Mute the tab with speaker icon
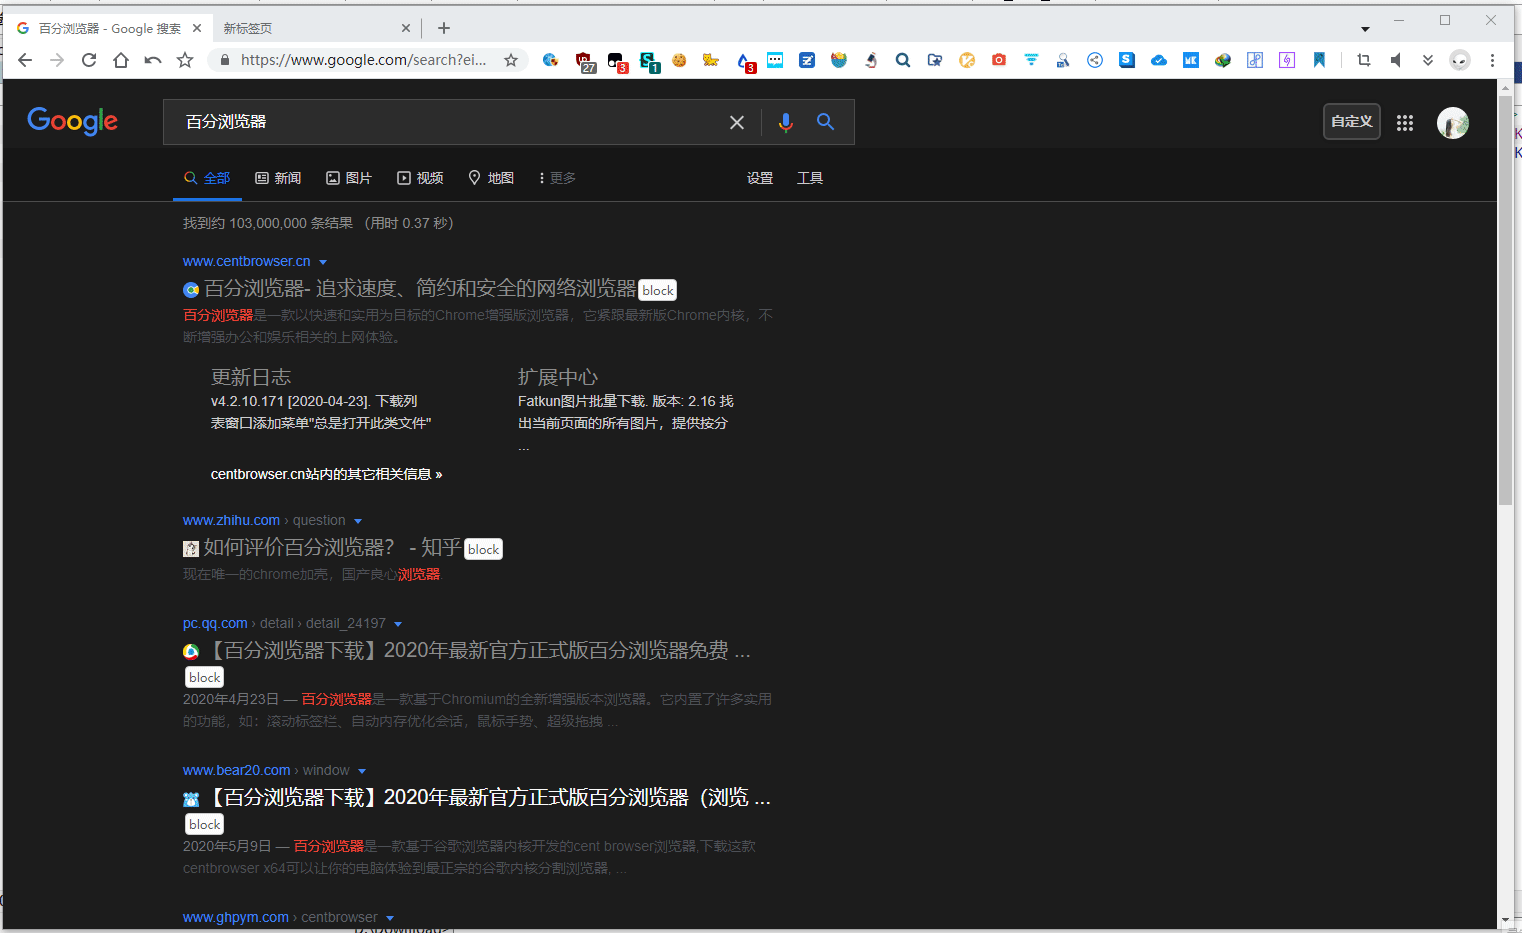The image size is (1522, 933). (x=1396, y=60)
